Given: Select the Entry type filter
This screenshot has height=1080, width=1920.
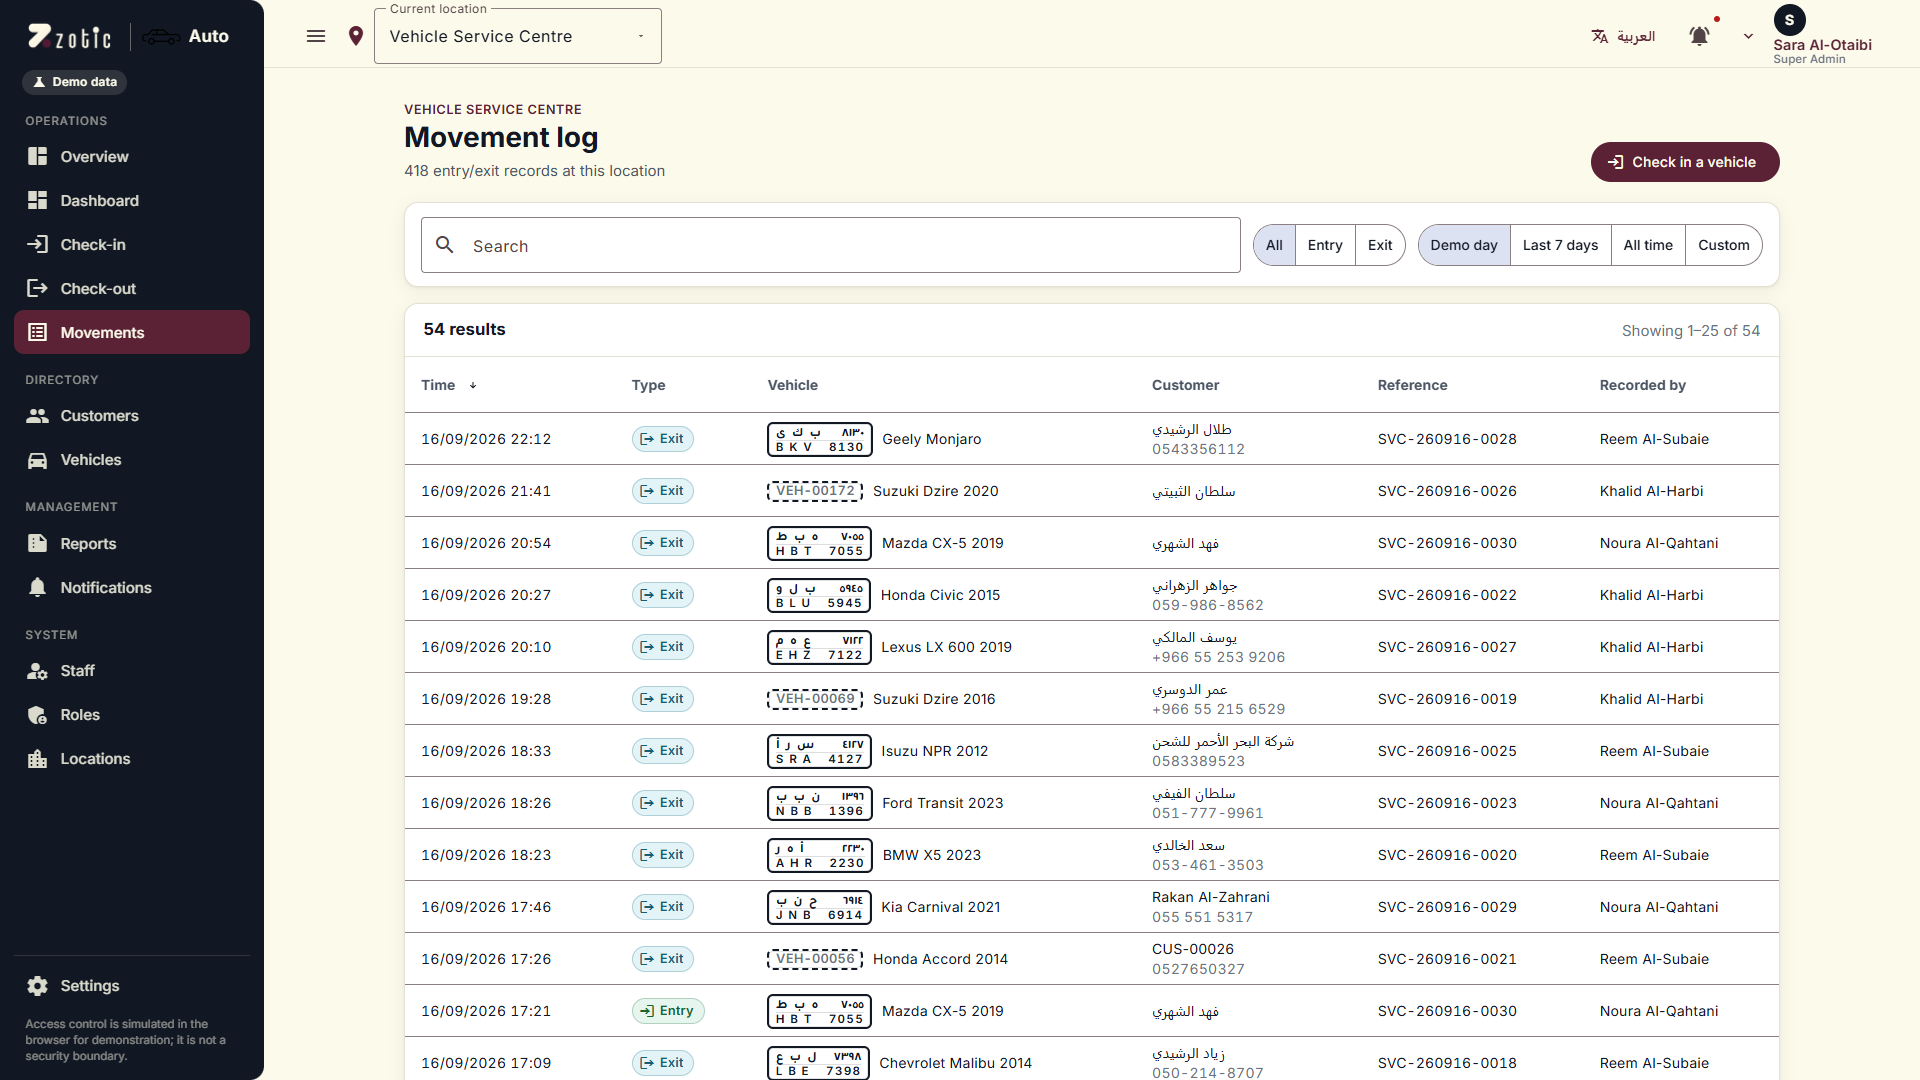Looking at the screenshot, I should pyautogui.click(x=1325, y=245).
